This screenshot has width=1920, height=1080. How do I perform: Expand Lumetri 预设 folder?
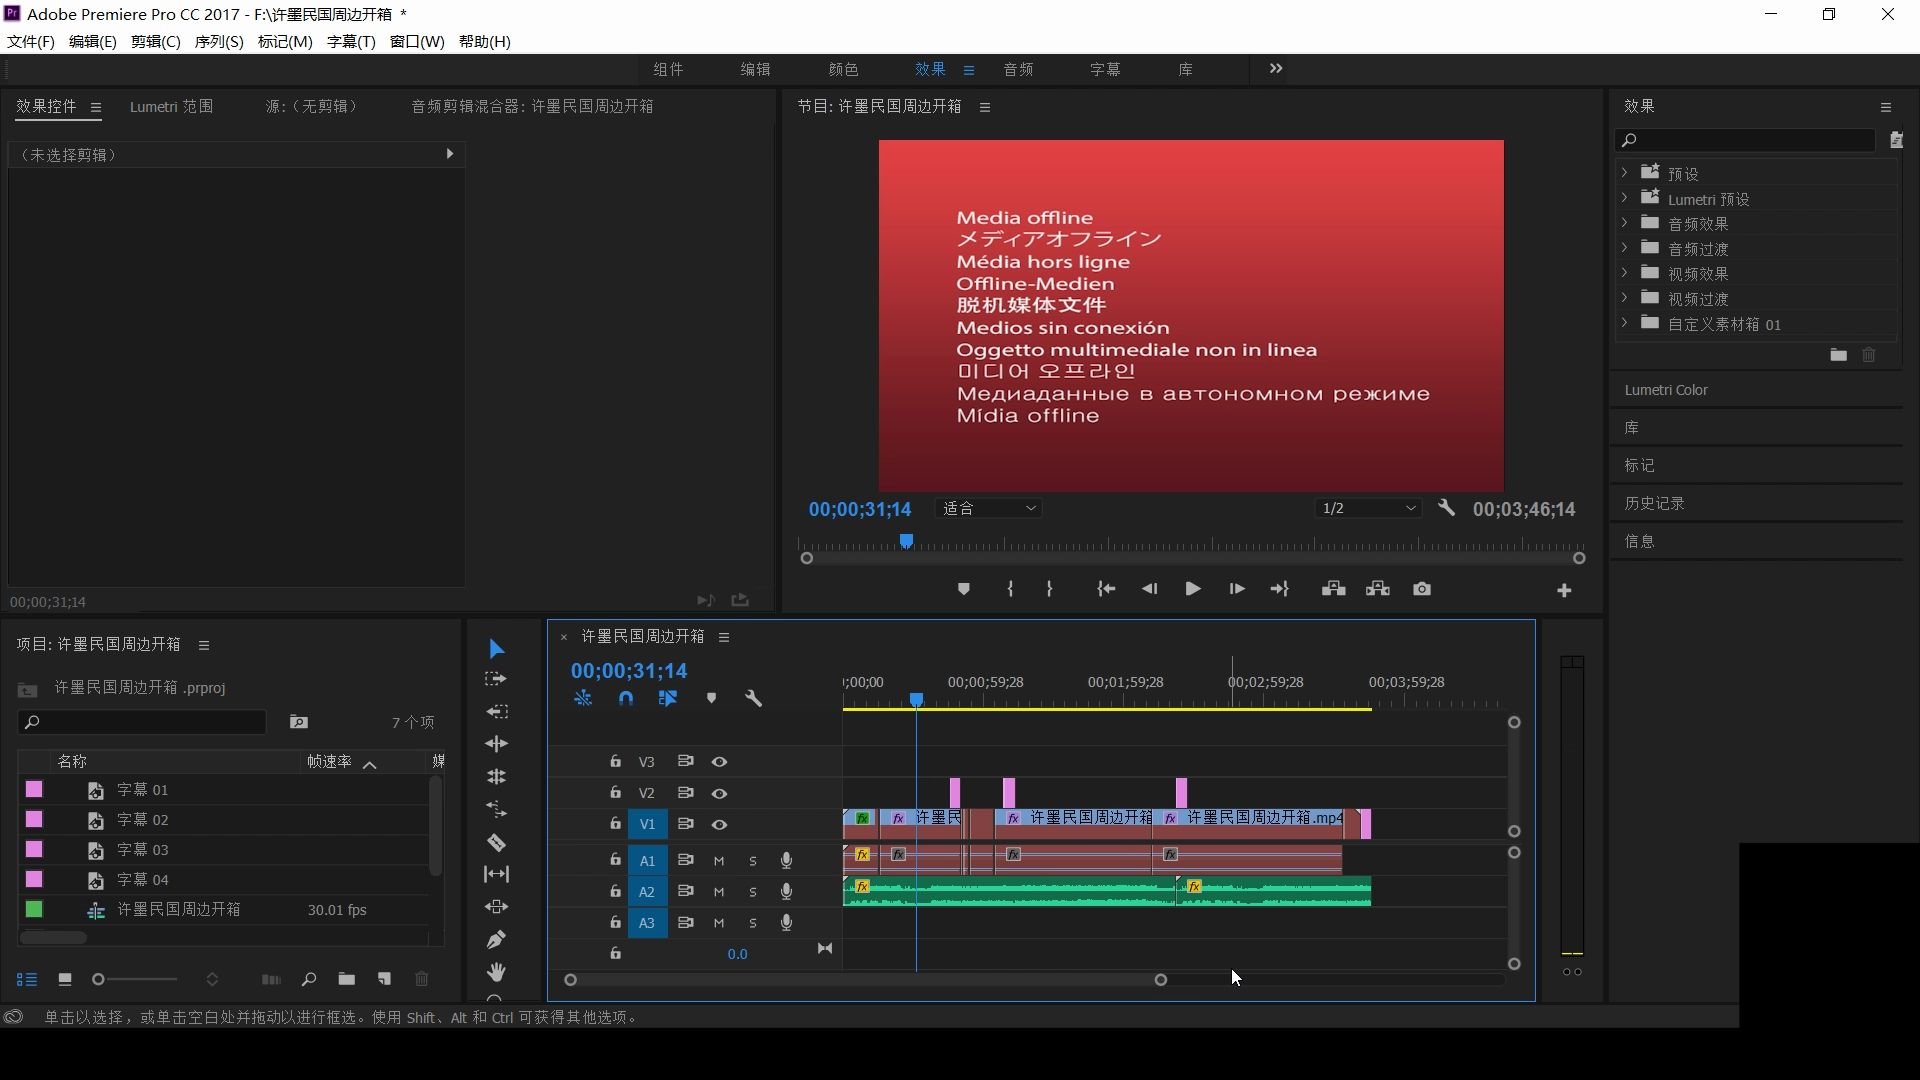point(1625,197)
